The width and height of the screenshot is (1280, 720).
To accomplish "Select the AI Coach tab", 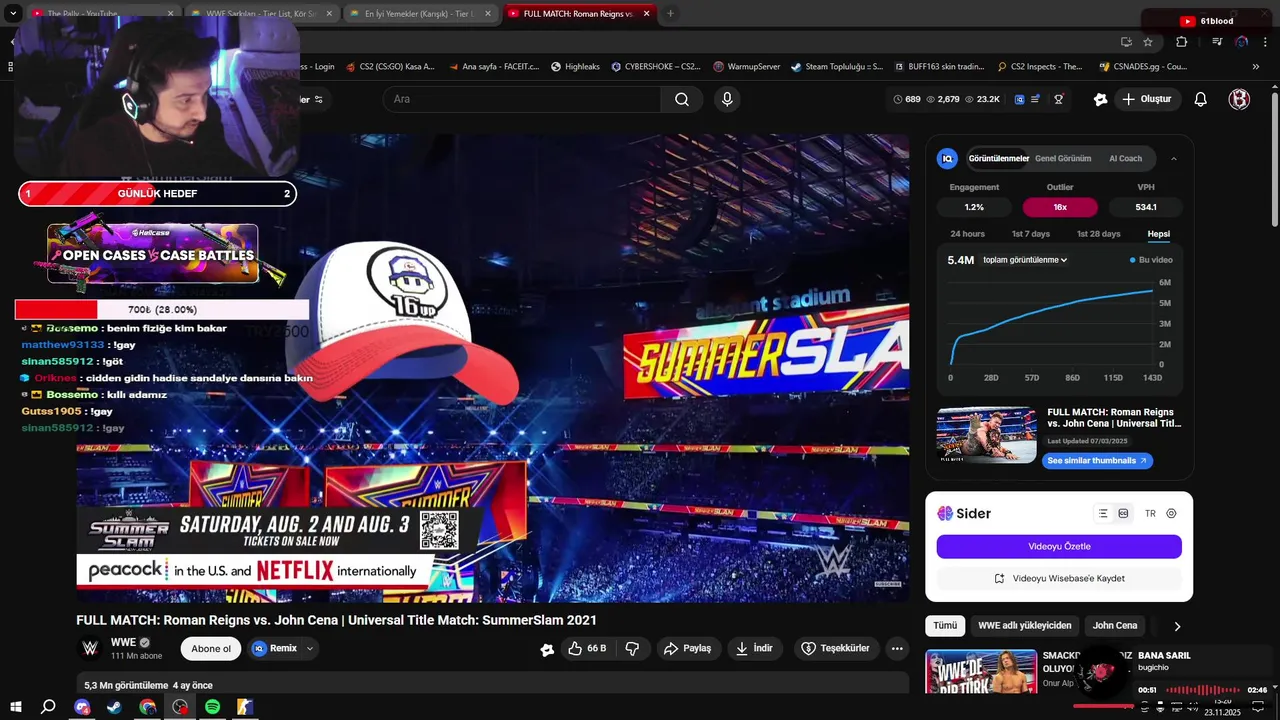I will point(1125,158).
